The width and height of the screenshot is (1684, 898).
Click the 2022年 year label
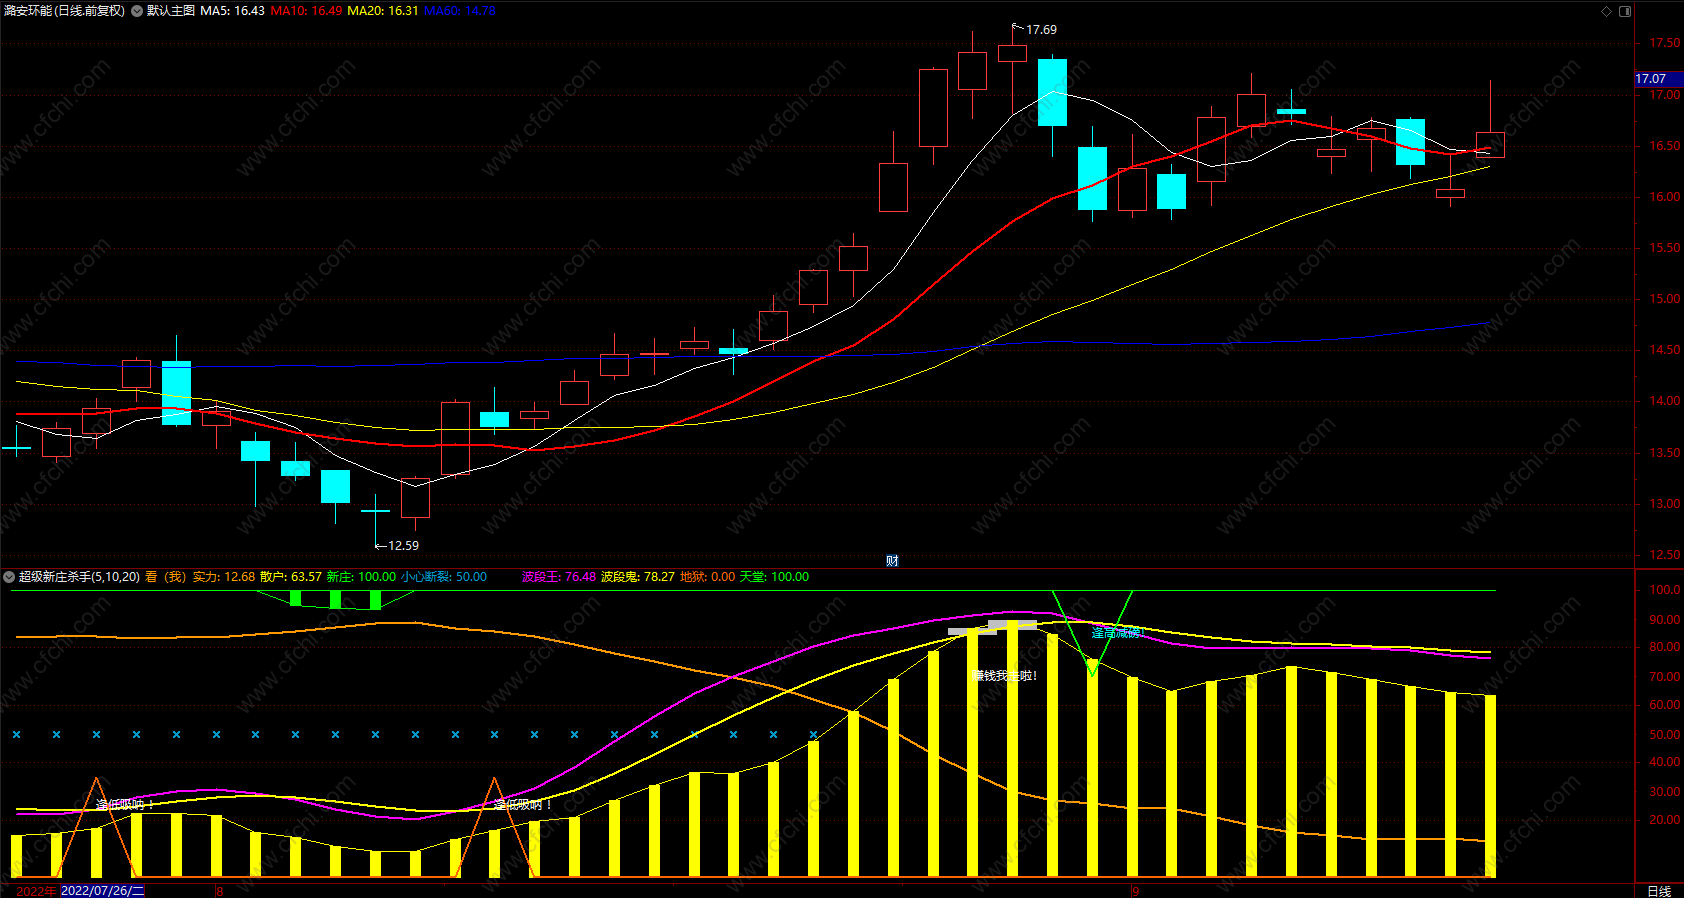(36, 891)
